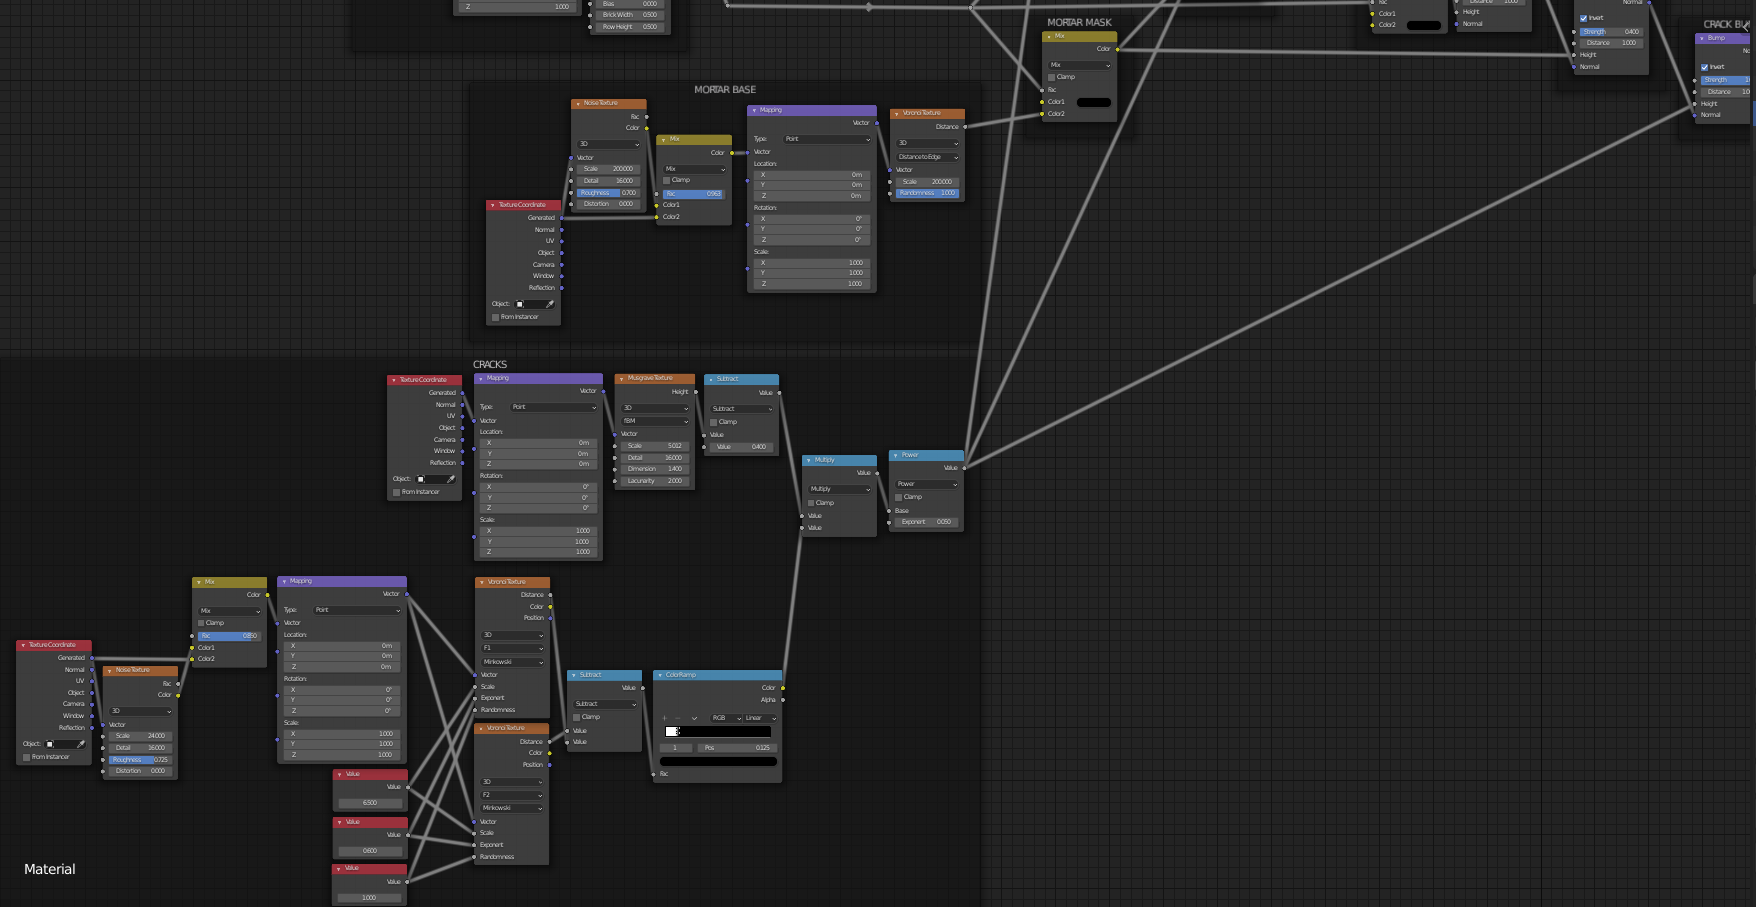Open the ColorRamp tools chevron menu
This screenshot has width=1756, height=907.
coord(694,718)
